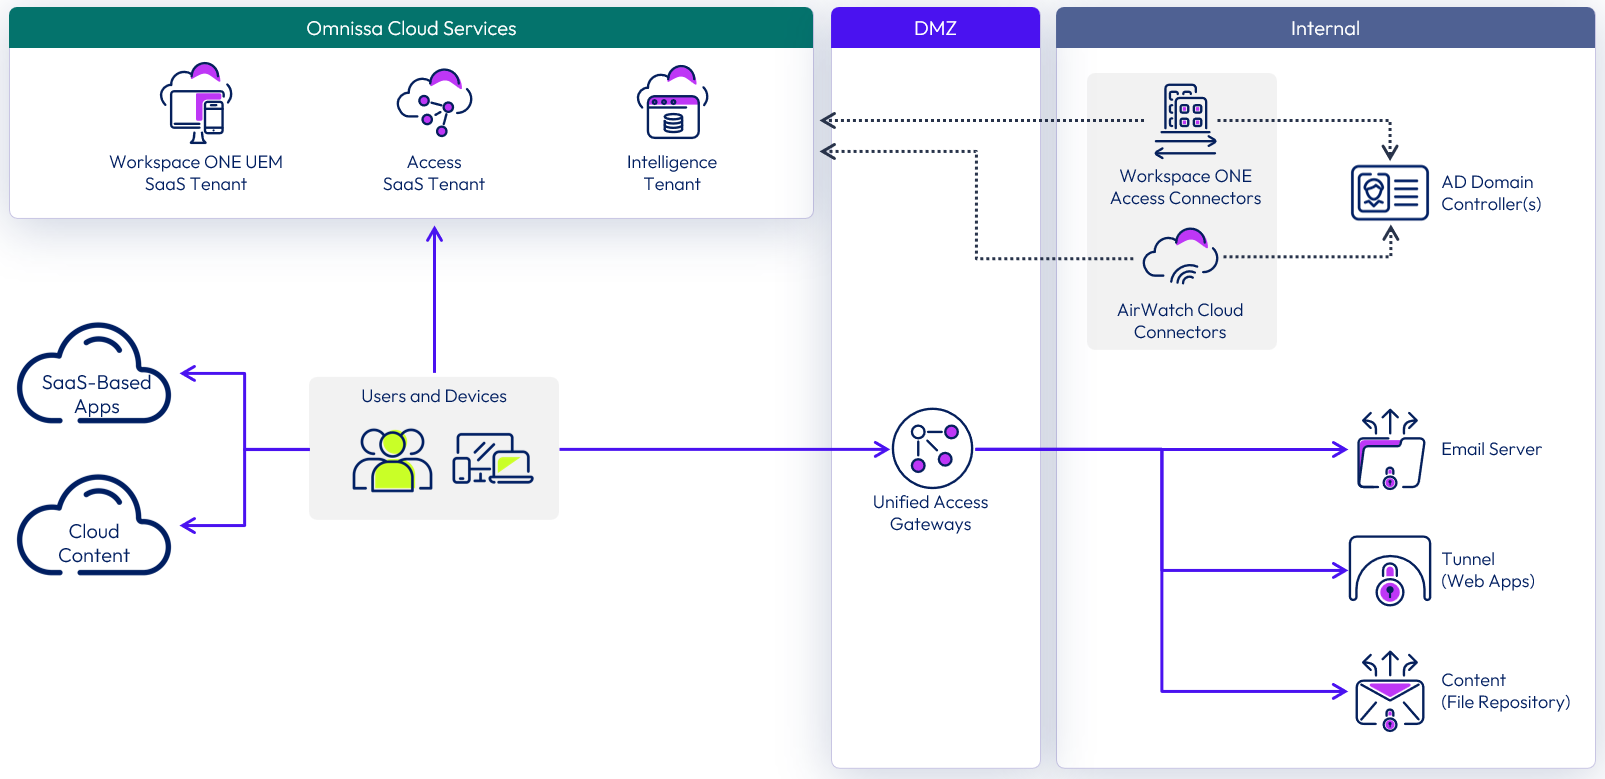Select the AD Domain Controller icon

pyautogui.click(x=1389, y=192)
